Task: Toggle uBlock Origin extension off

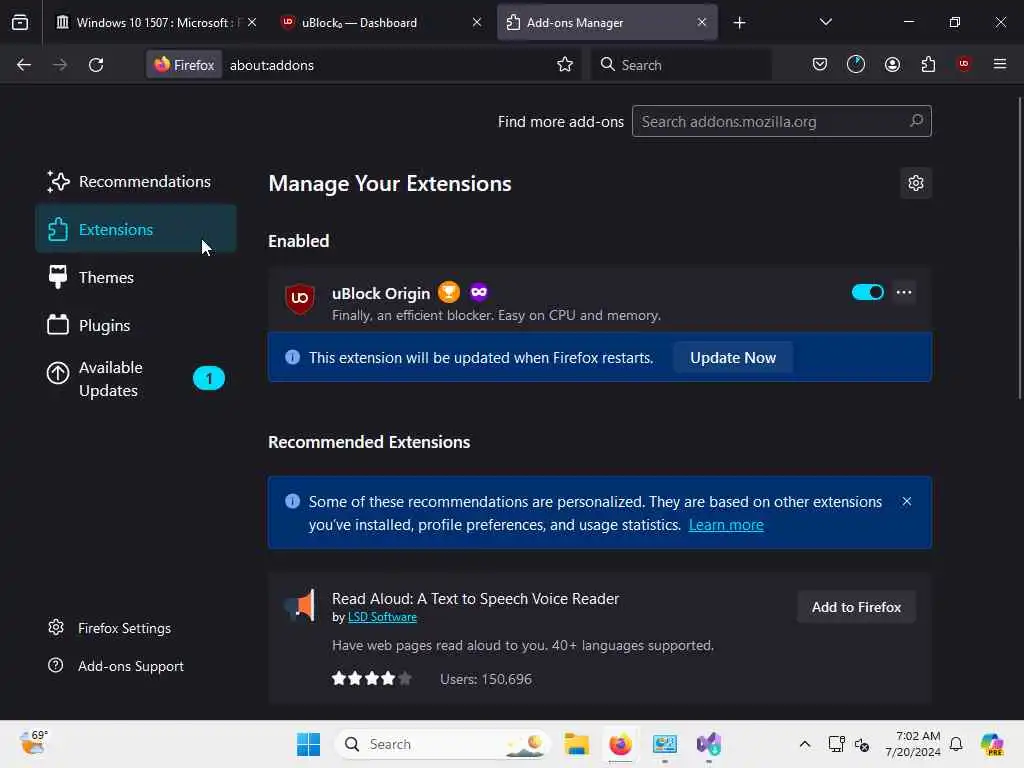Action: tap(867, 292)
